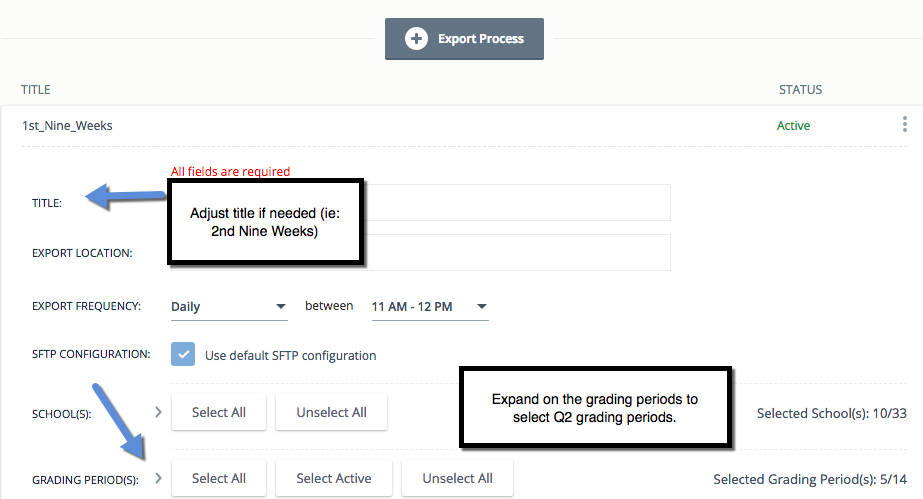The image size is (923, 499).
Task: Click the Active status label
Action: tap(793, 126)
